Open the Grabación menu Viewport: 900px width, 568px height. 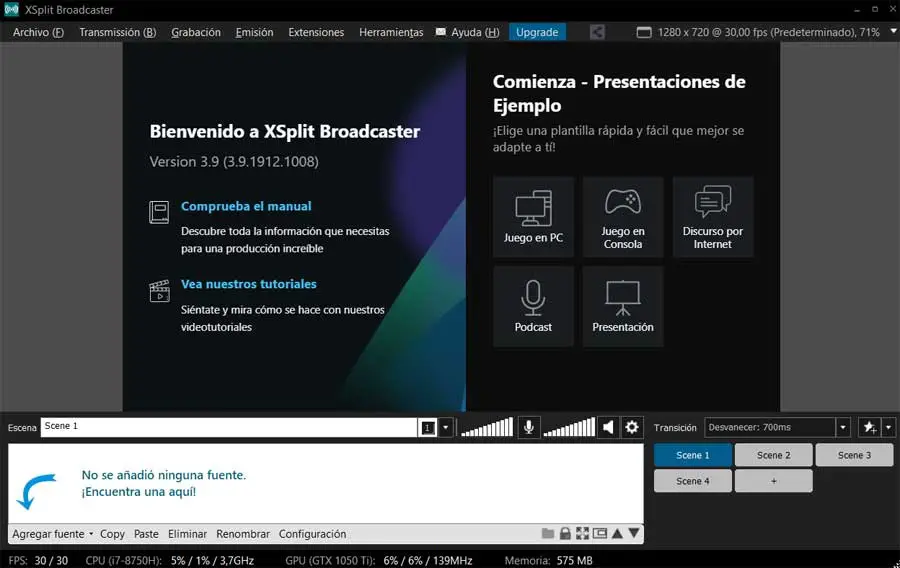(x=196, y=32)
